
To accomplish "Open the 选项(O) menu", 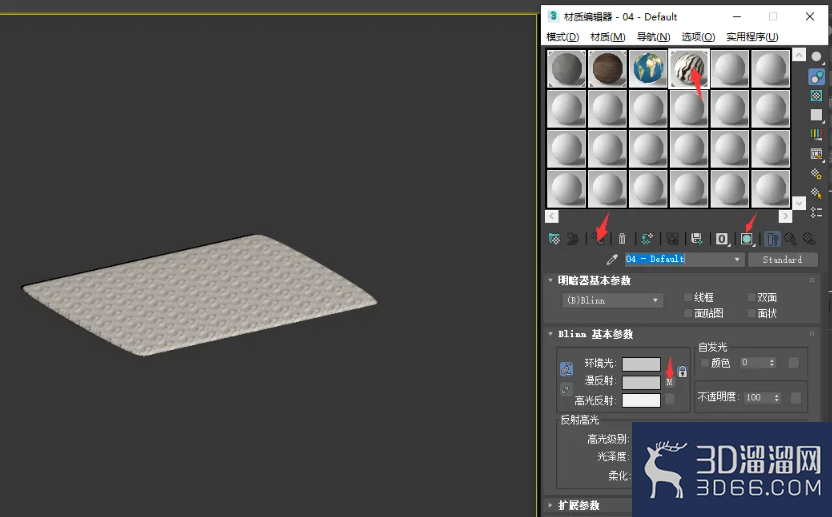I will (x=698, y=37).
